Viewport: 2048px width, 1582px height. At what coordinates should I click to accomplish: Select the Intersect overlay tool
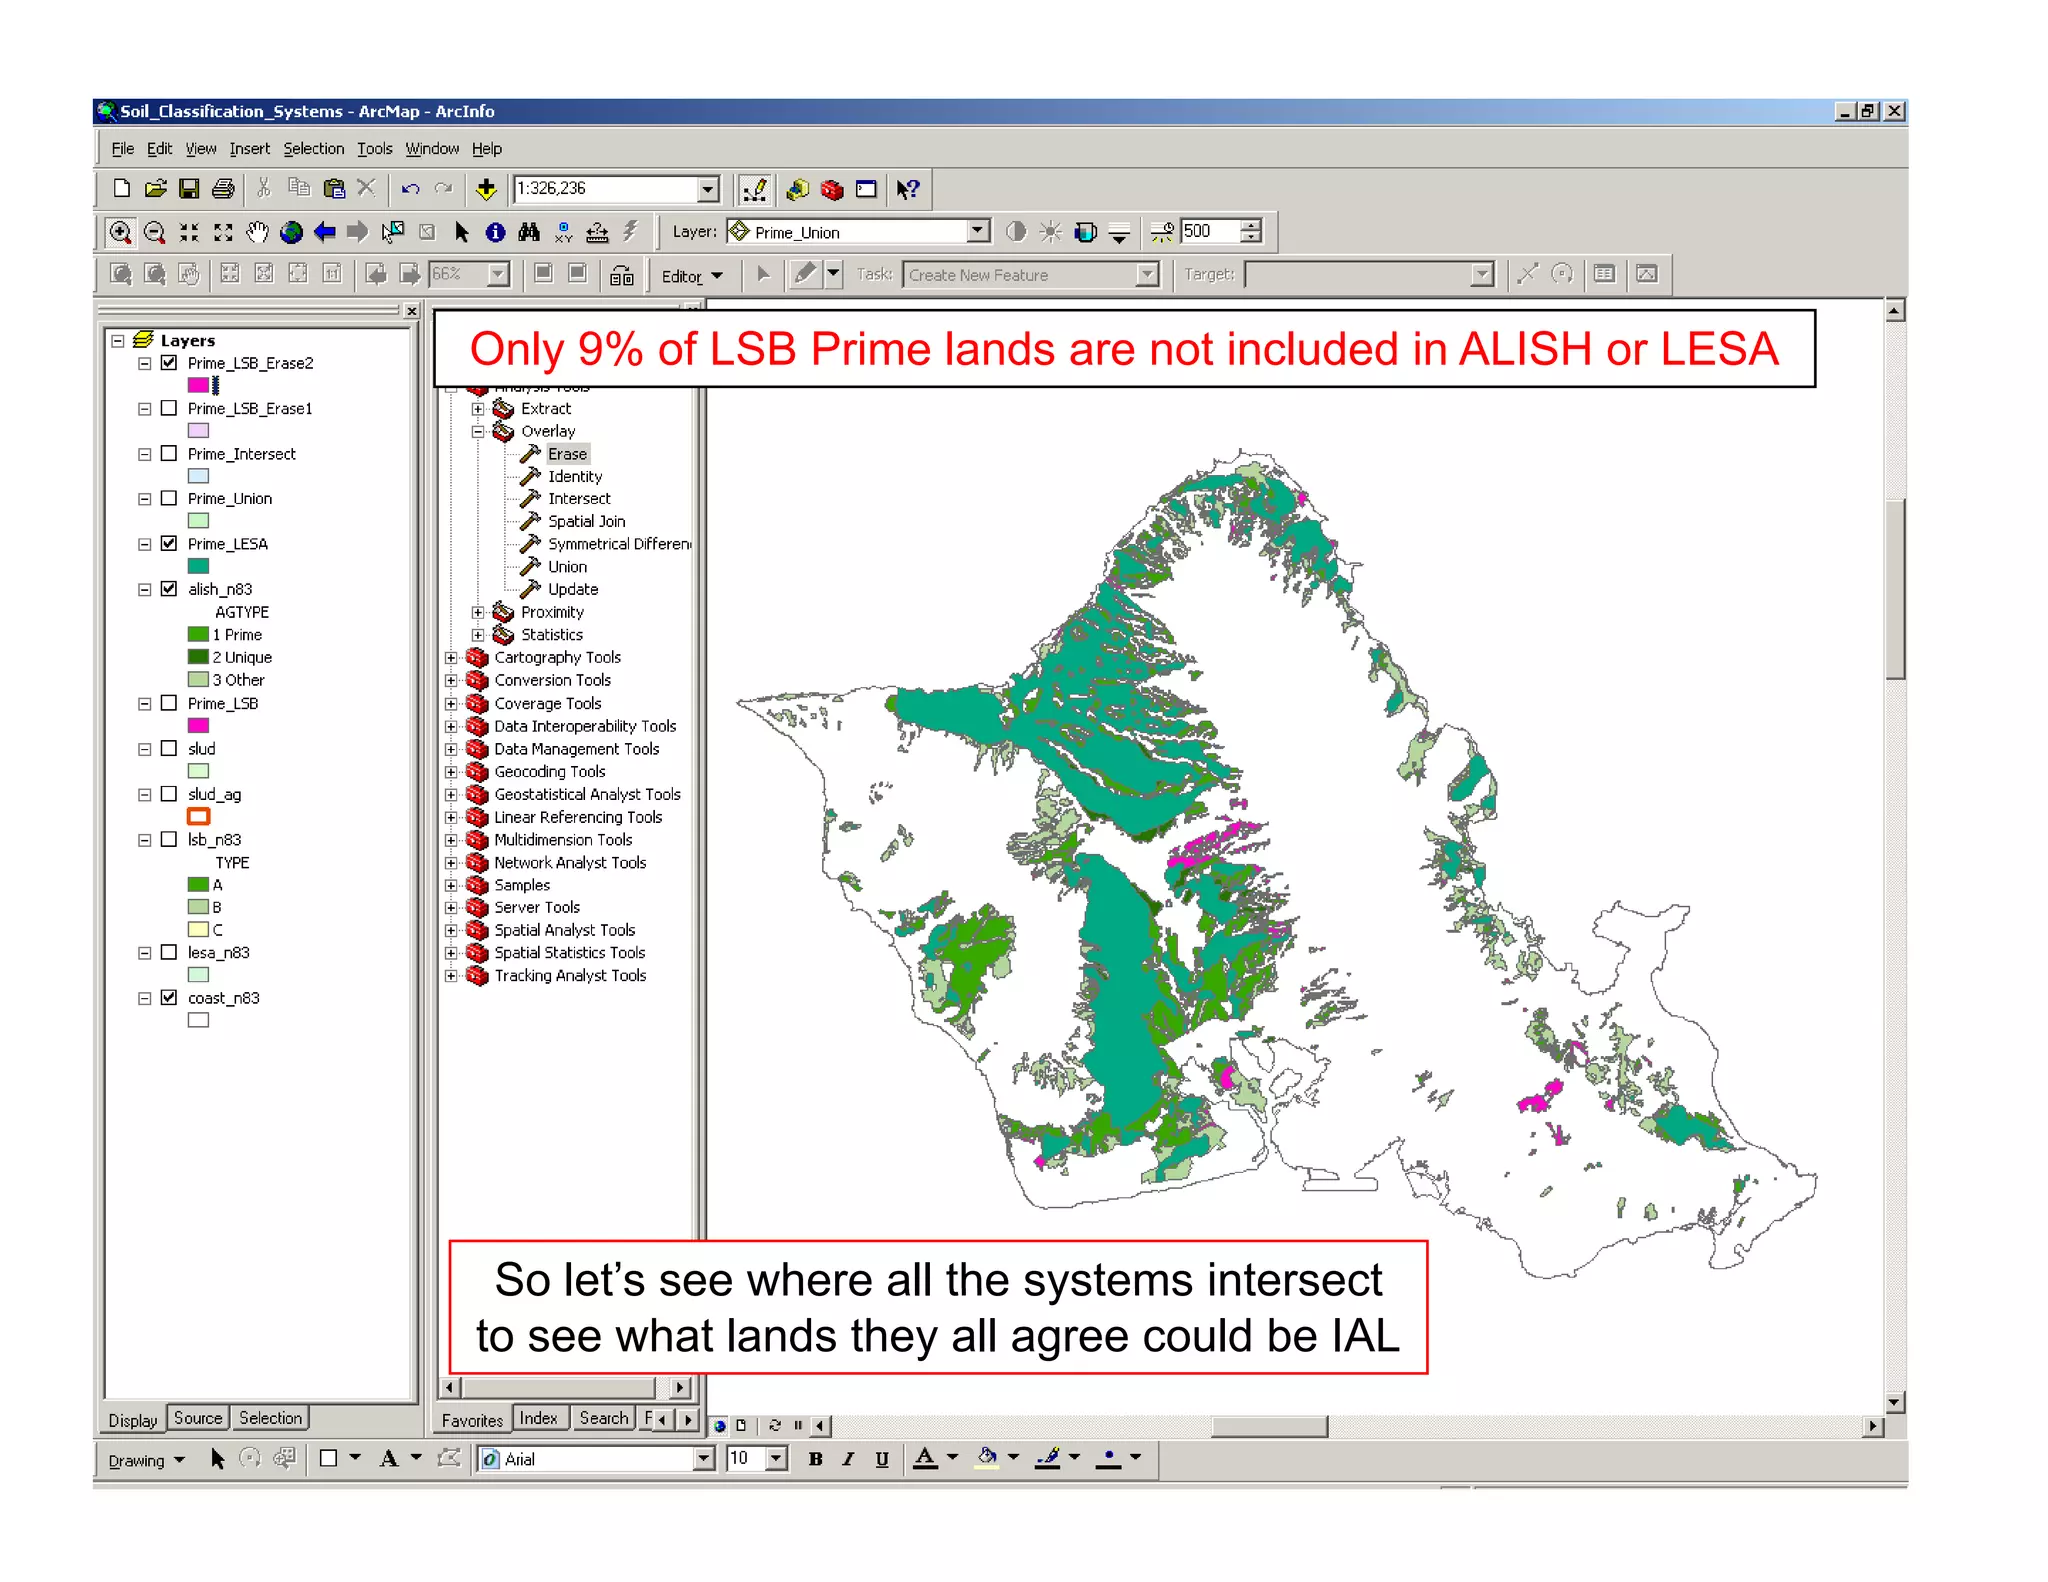[579, 499]
